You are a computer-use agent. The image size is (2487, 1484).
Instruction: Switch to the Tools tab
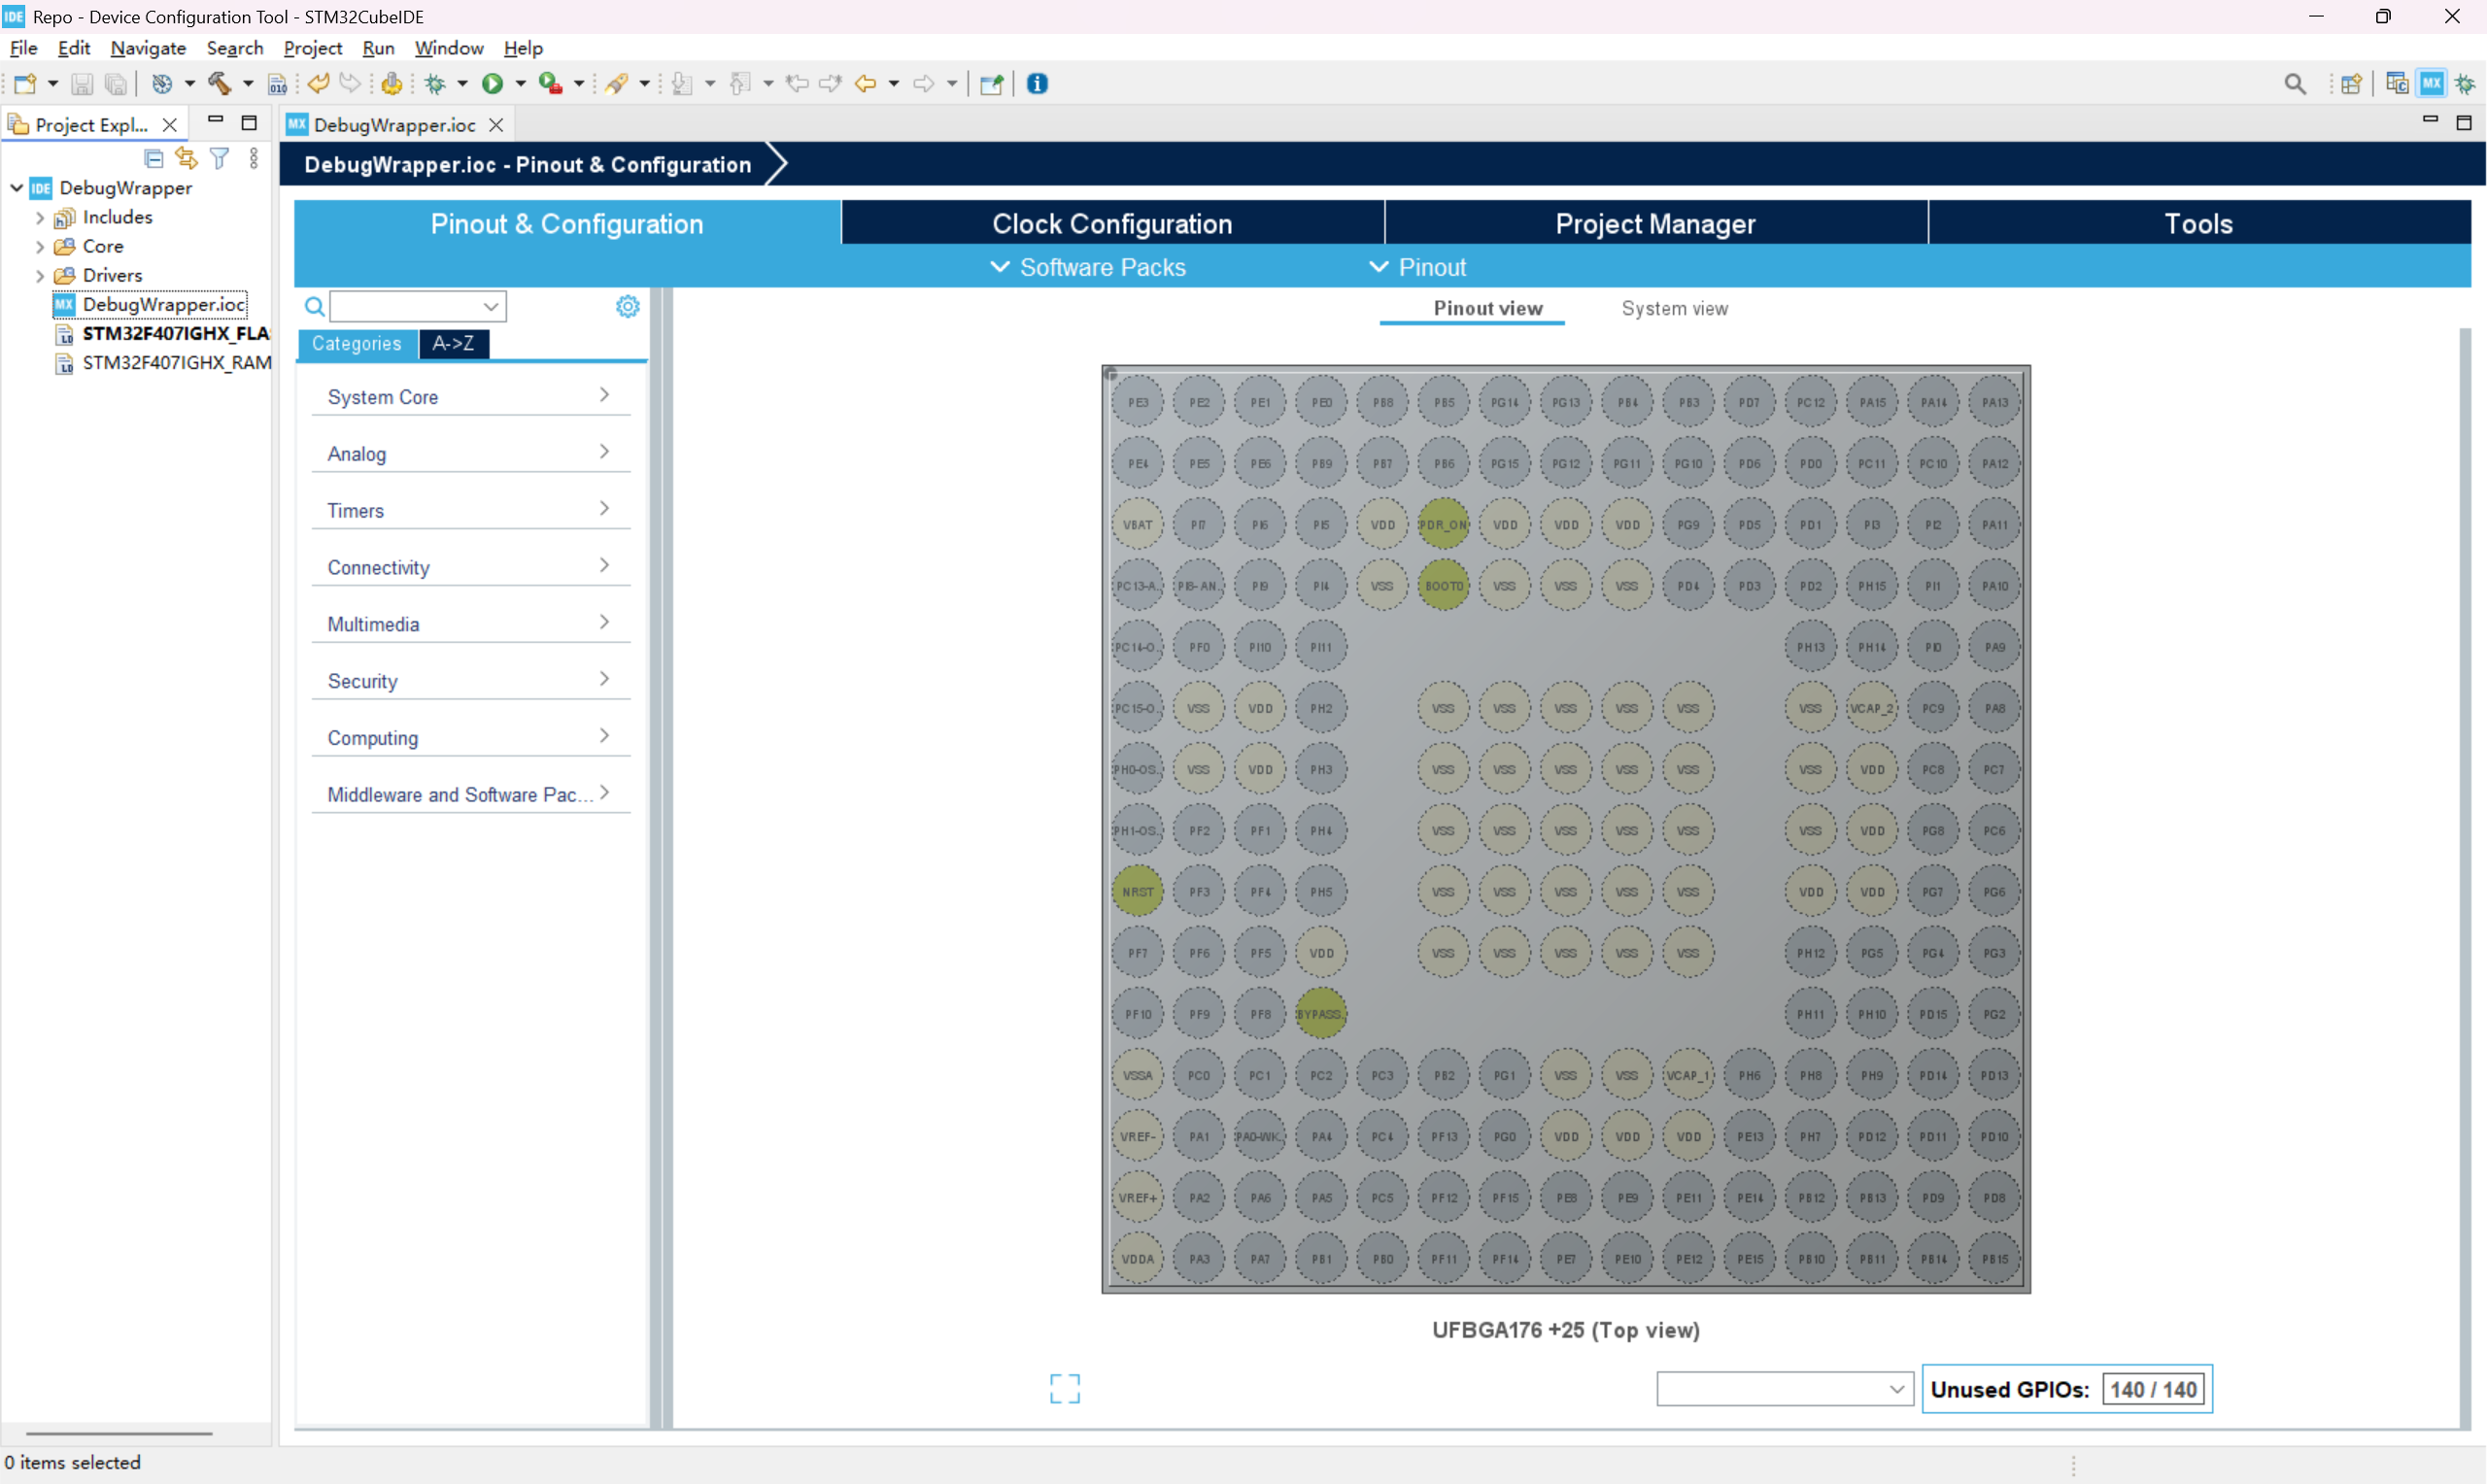[2198, 224]
